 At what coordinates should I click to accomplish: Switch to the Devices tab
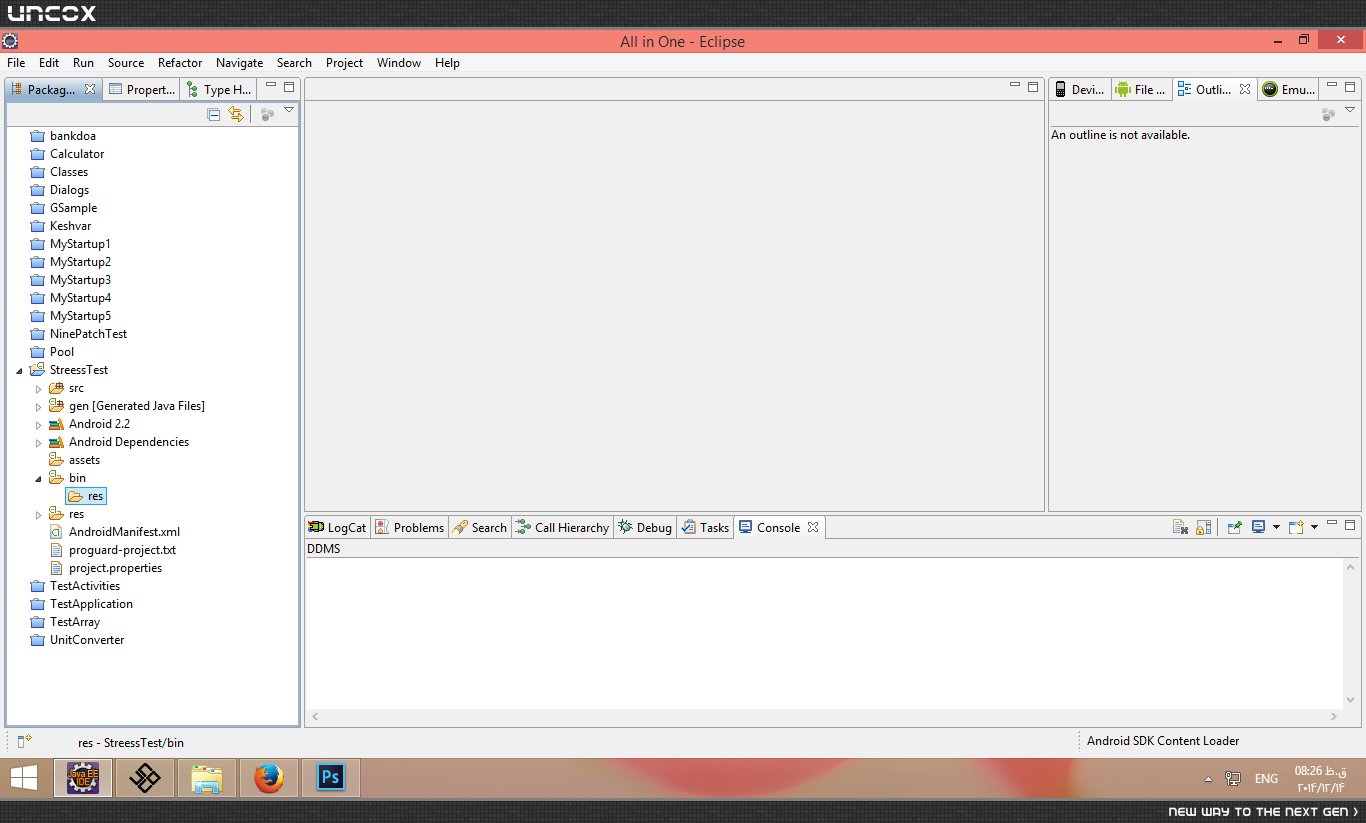click(x=1080, y=89)
